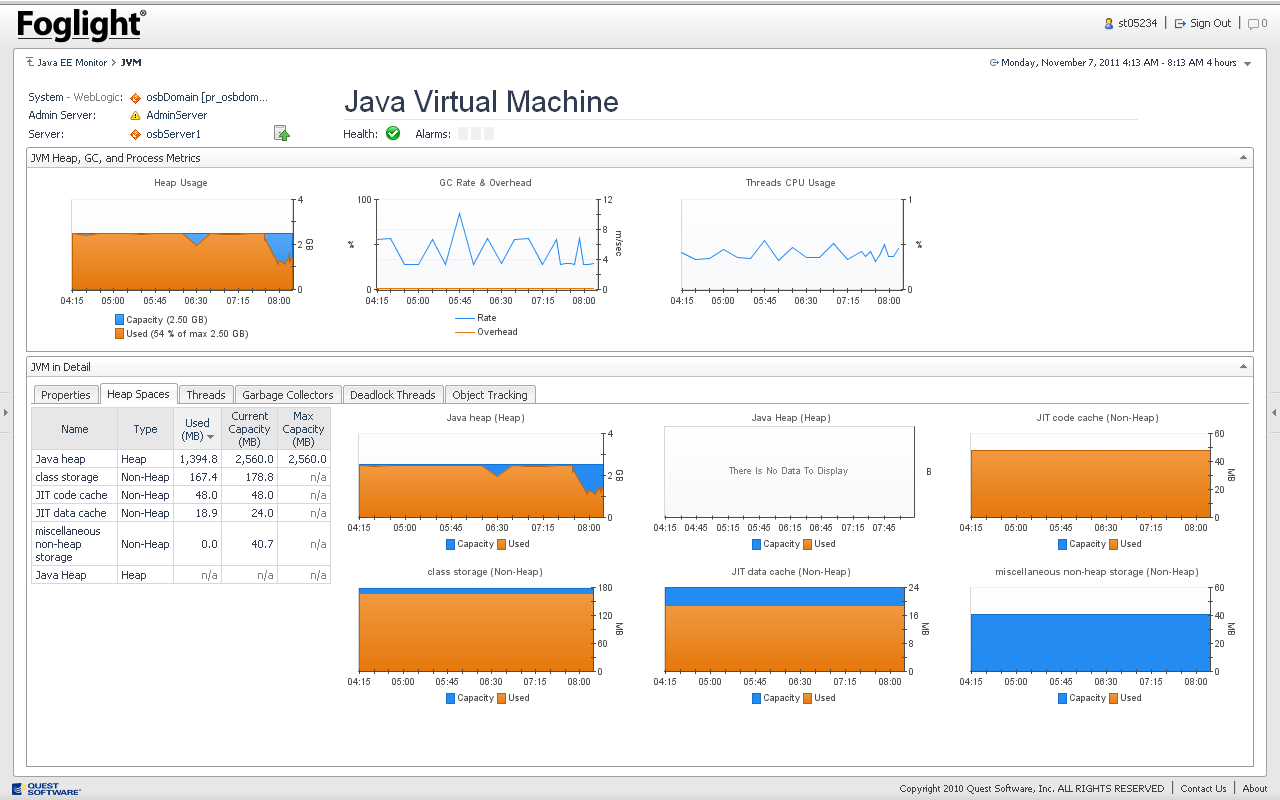1280x800 pixels.
Task: Click the sort arrow in Used (MB) header
Action: pyautogui.click(x=211, y=437)
